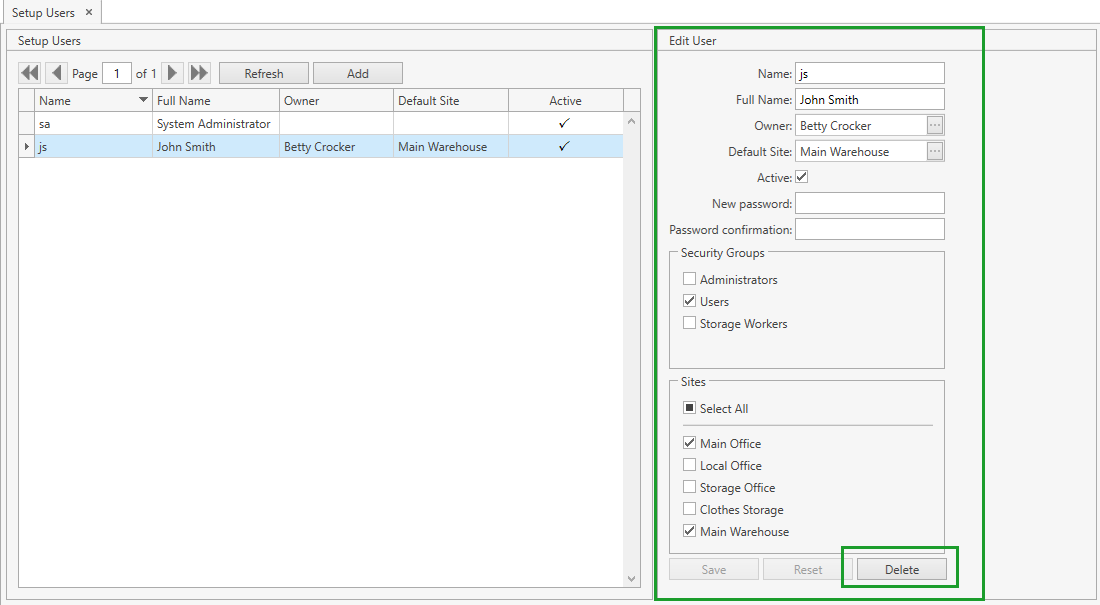The width and height of the screenshot is (1100, 605).
Task: Go to the next page arrow
Action: [173, 73]
